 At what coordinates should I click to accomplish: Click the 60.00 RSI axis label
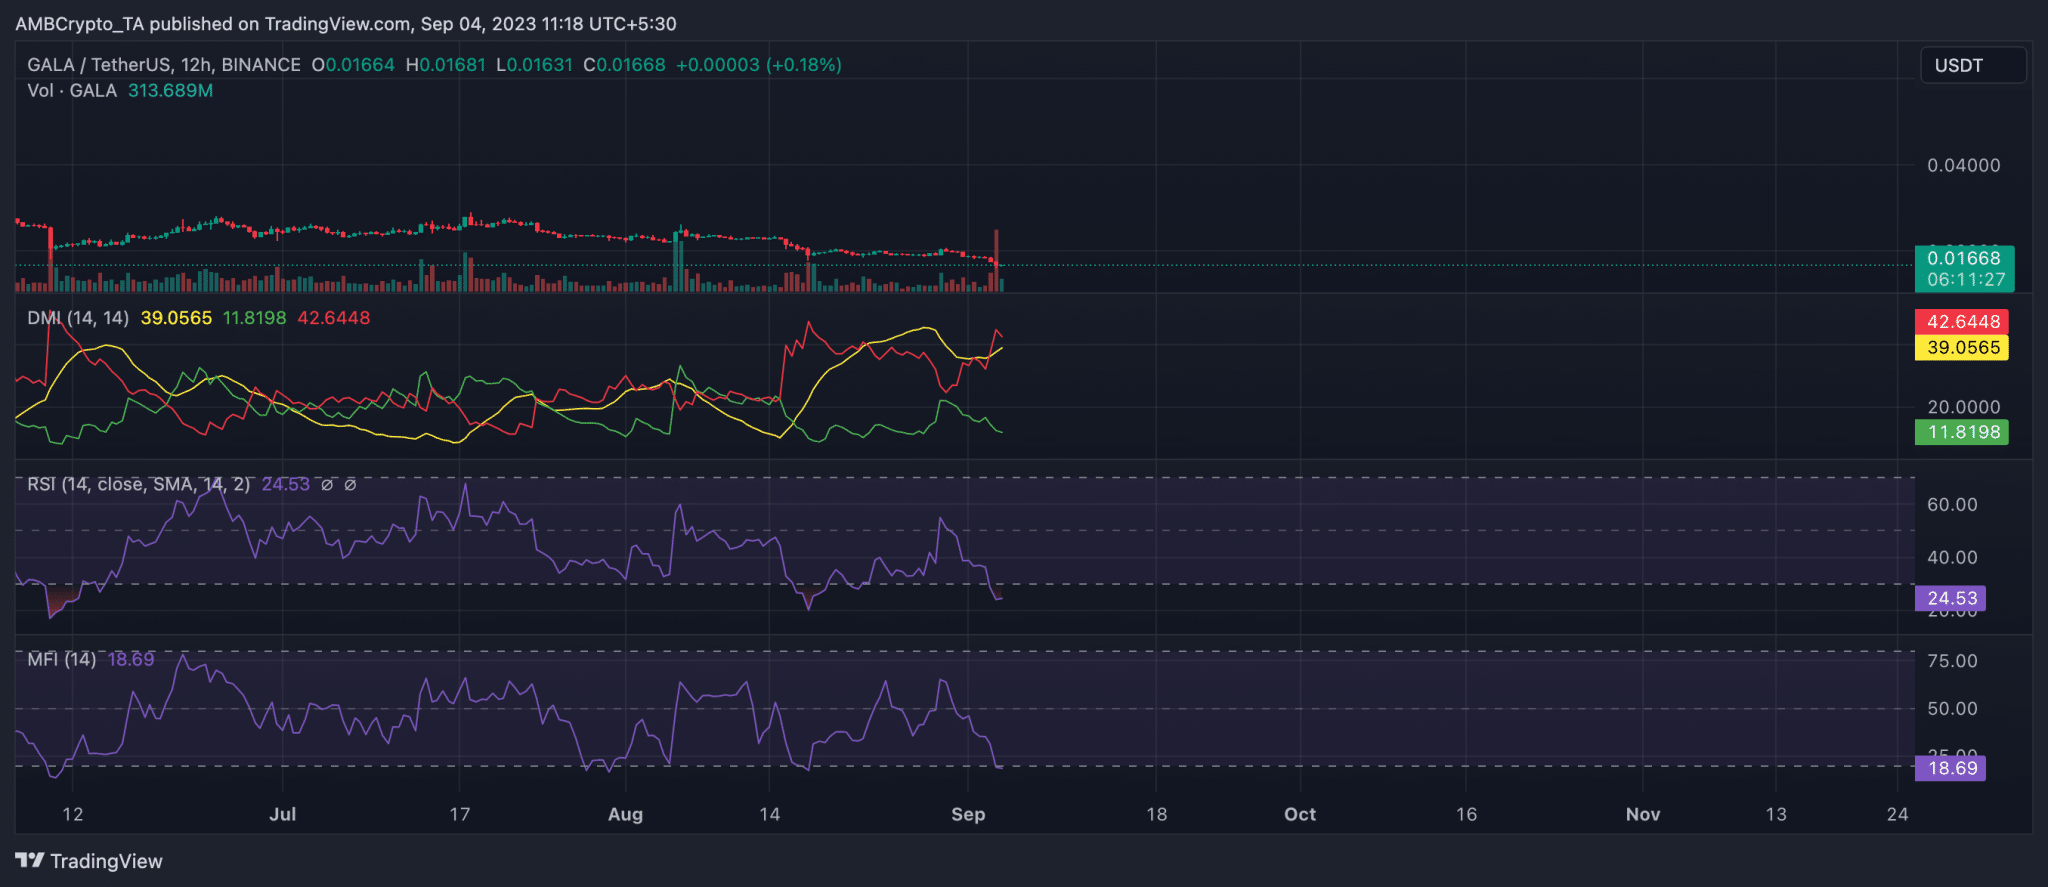click(1952, 505)
